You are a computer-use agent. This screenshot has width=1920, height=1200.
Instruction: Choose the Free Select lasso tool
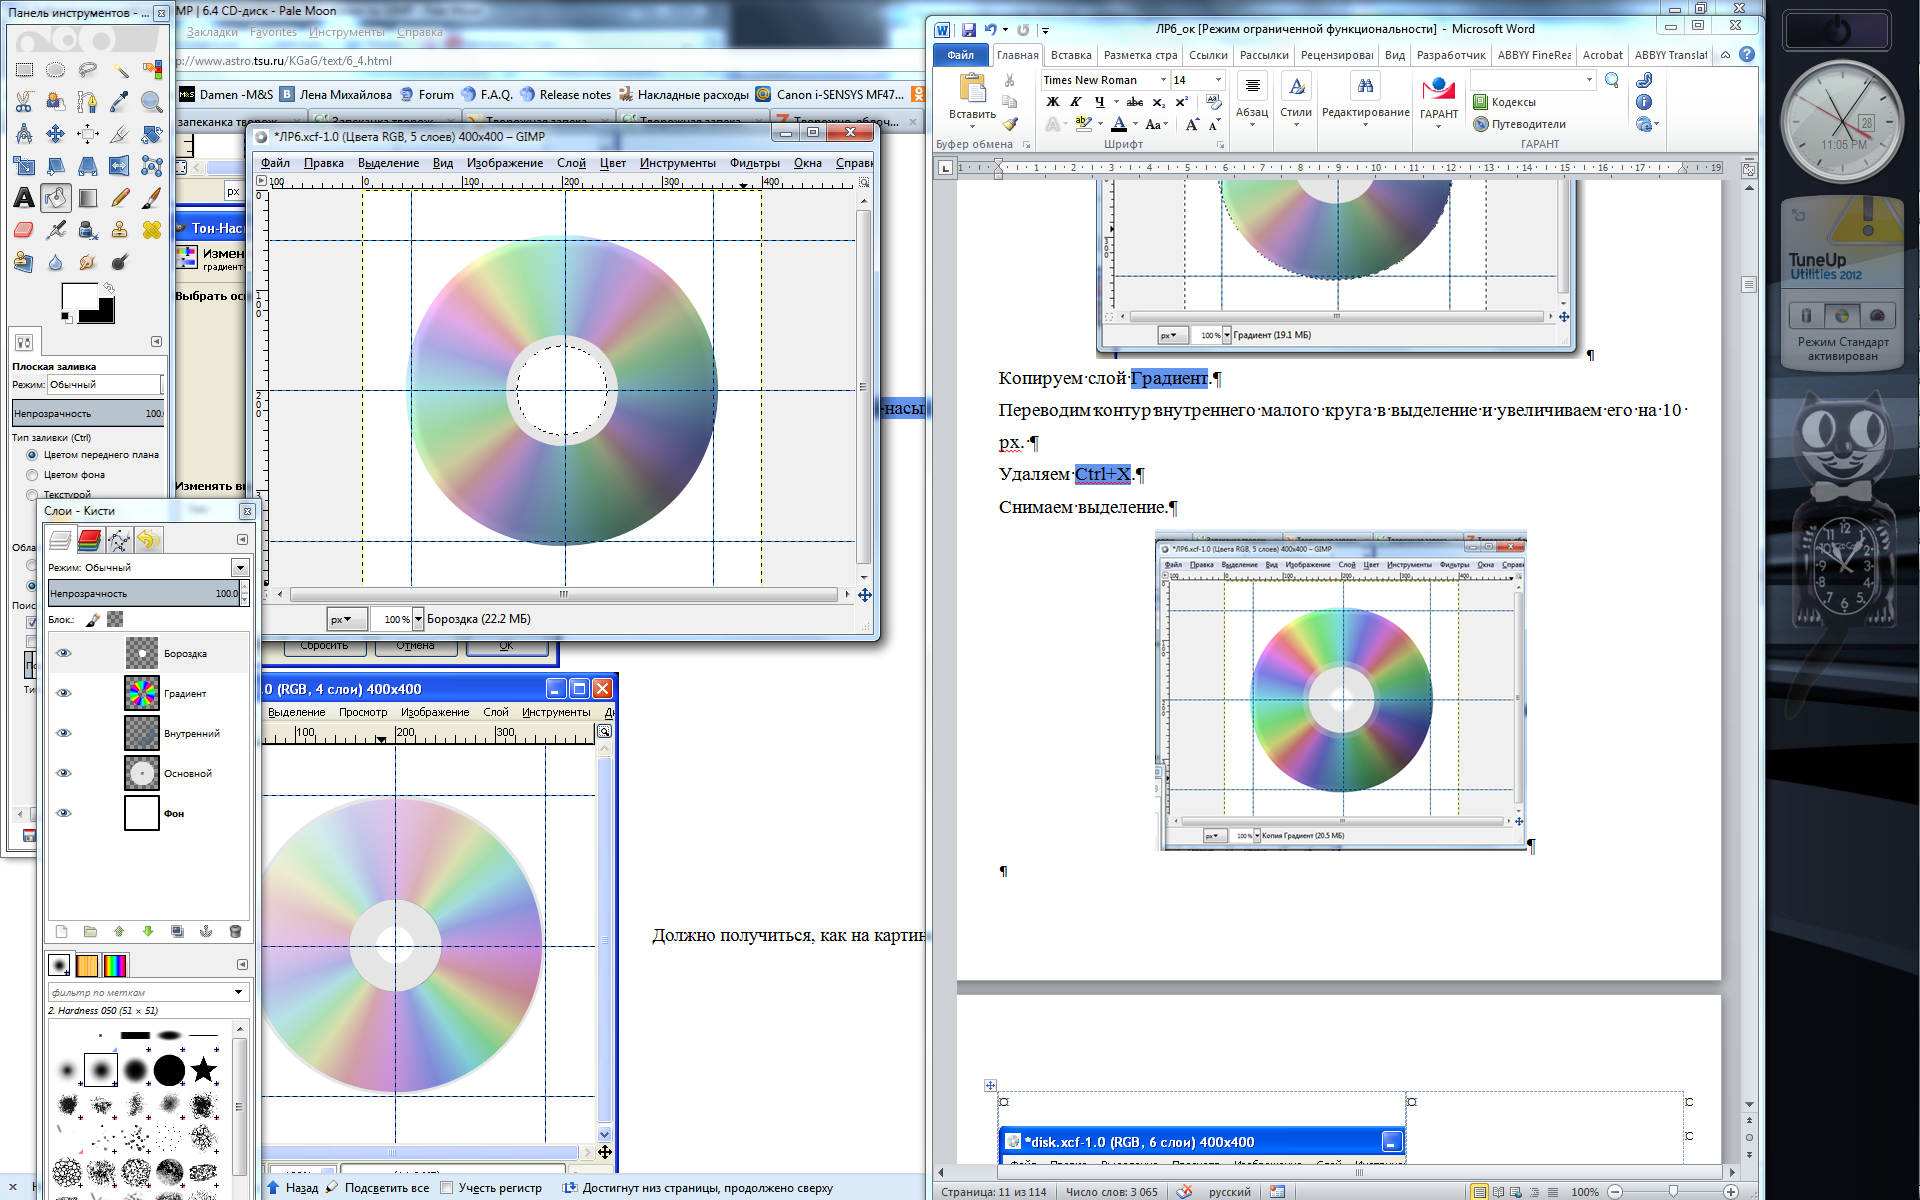click(88, 70)
